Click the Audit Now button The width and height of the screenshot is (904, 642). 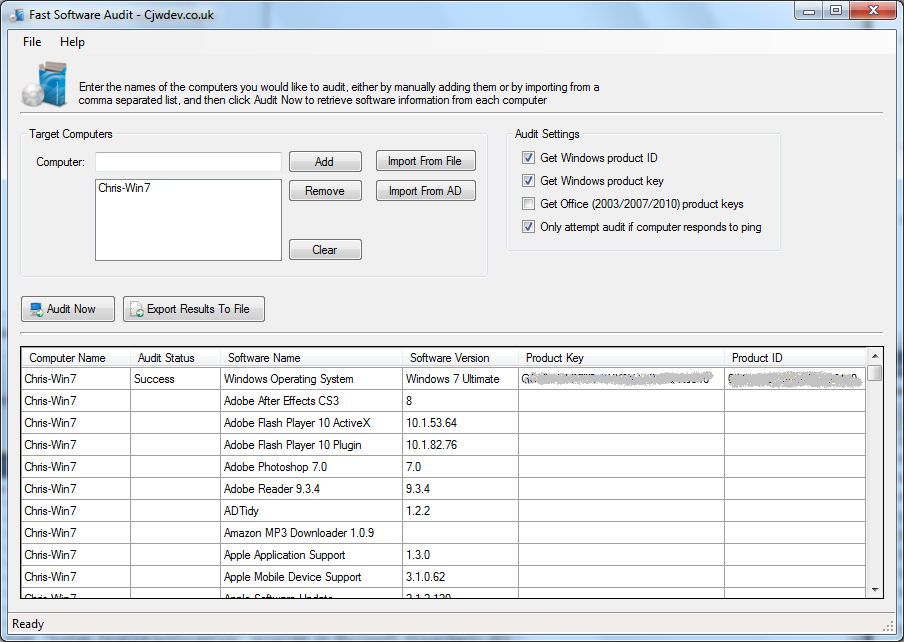pos(68,309)
